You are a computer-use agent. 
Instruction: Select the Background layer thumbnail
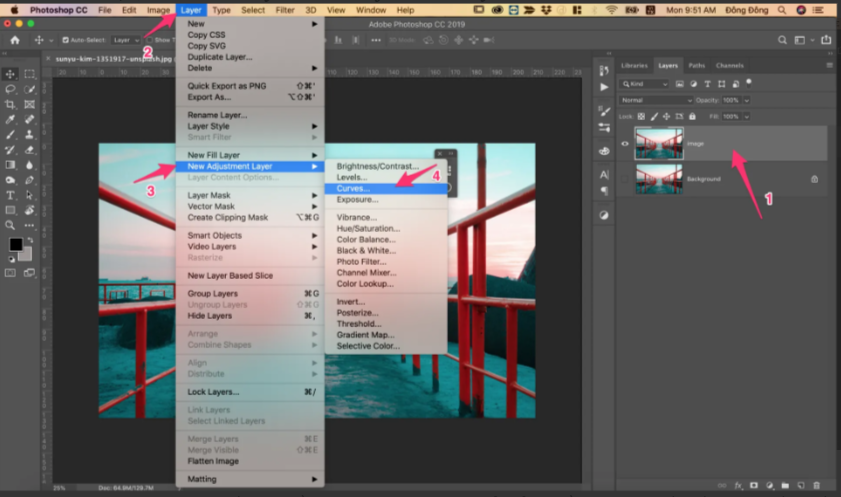coord(659,179)
